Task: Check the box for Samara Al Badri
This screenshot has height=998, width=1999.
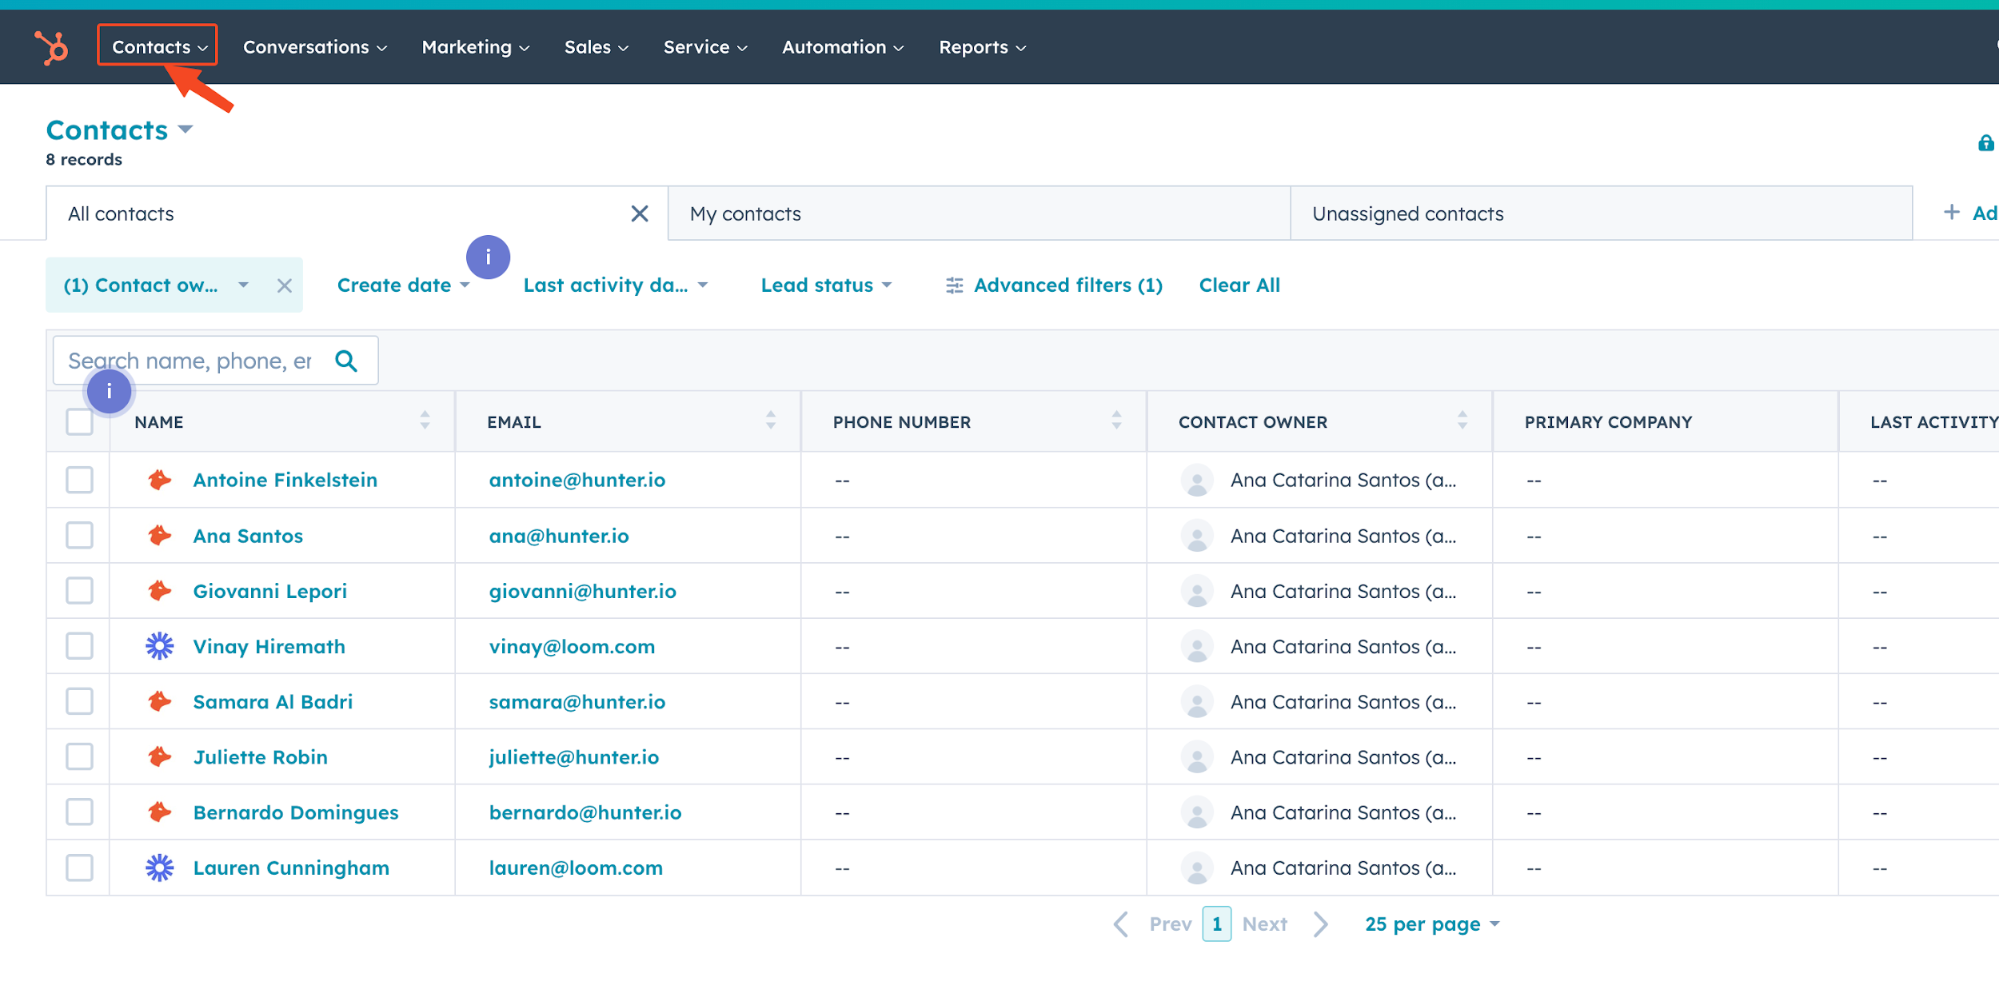Action: click(79, 702)
